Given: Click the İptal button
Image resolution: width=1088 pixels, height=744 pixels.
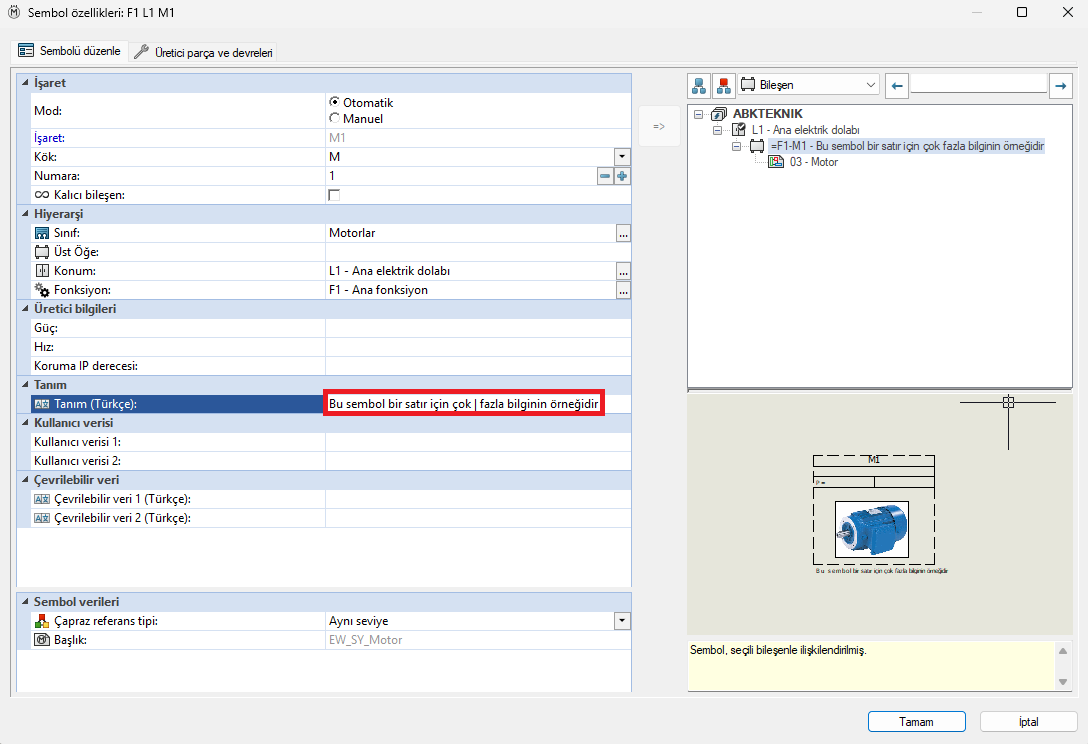Looking at the screenshot, I should 1028,721.
